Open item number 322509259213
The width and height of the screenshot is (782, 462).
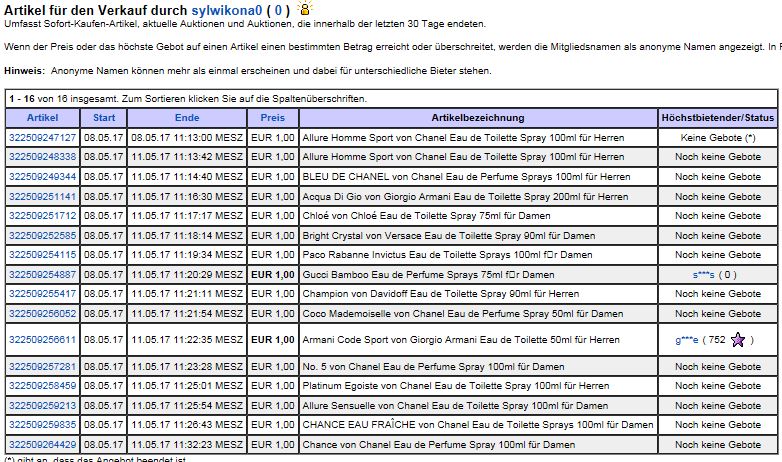tap(42, 406)
